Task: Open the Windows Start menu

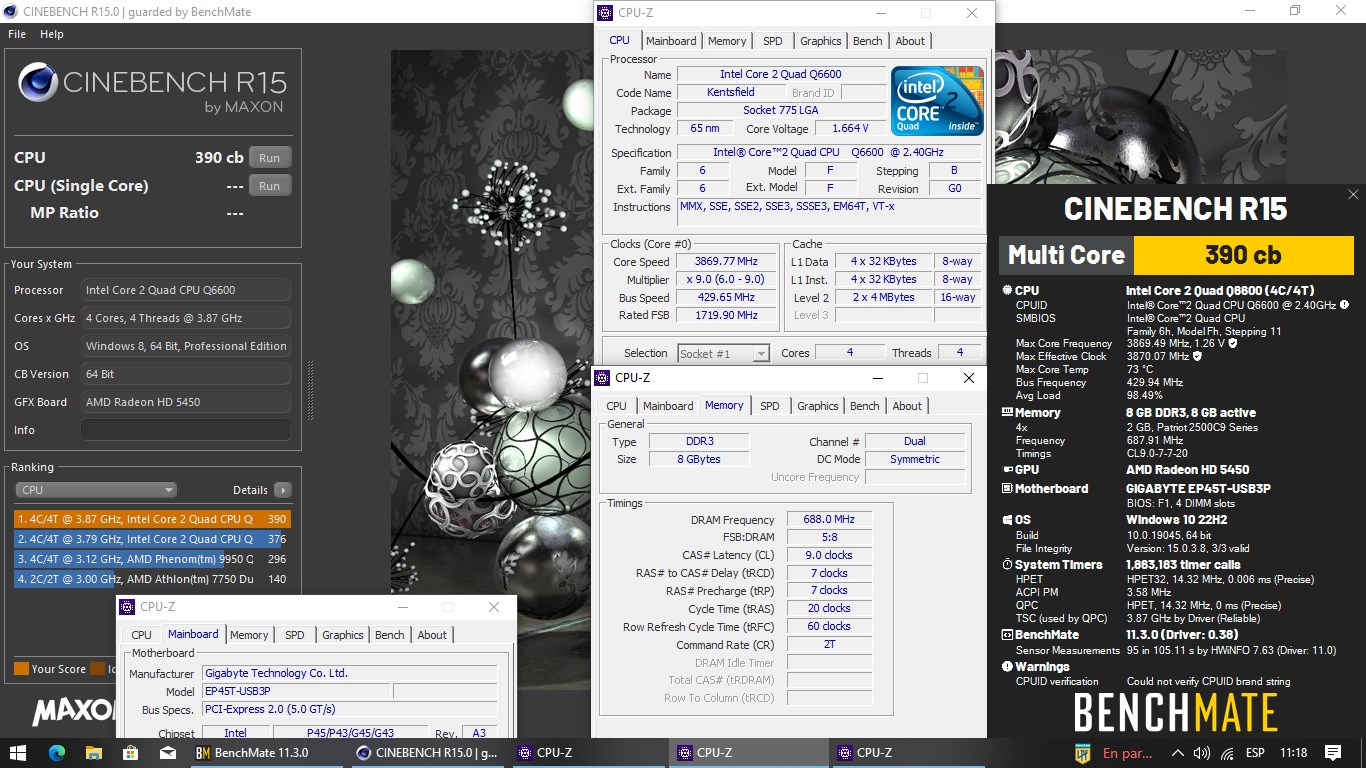Action: click(x=18, y=753)
